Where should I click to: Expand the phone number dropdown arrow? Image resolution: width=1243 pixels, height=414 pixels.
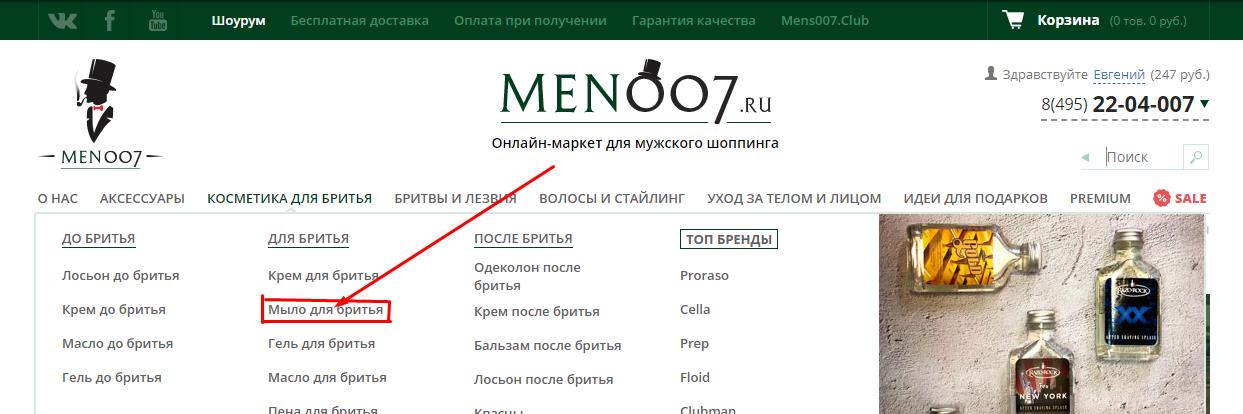1204,104
